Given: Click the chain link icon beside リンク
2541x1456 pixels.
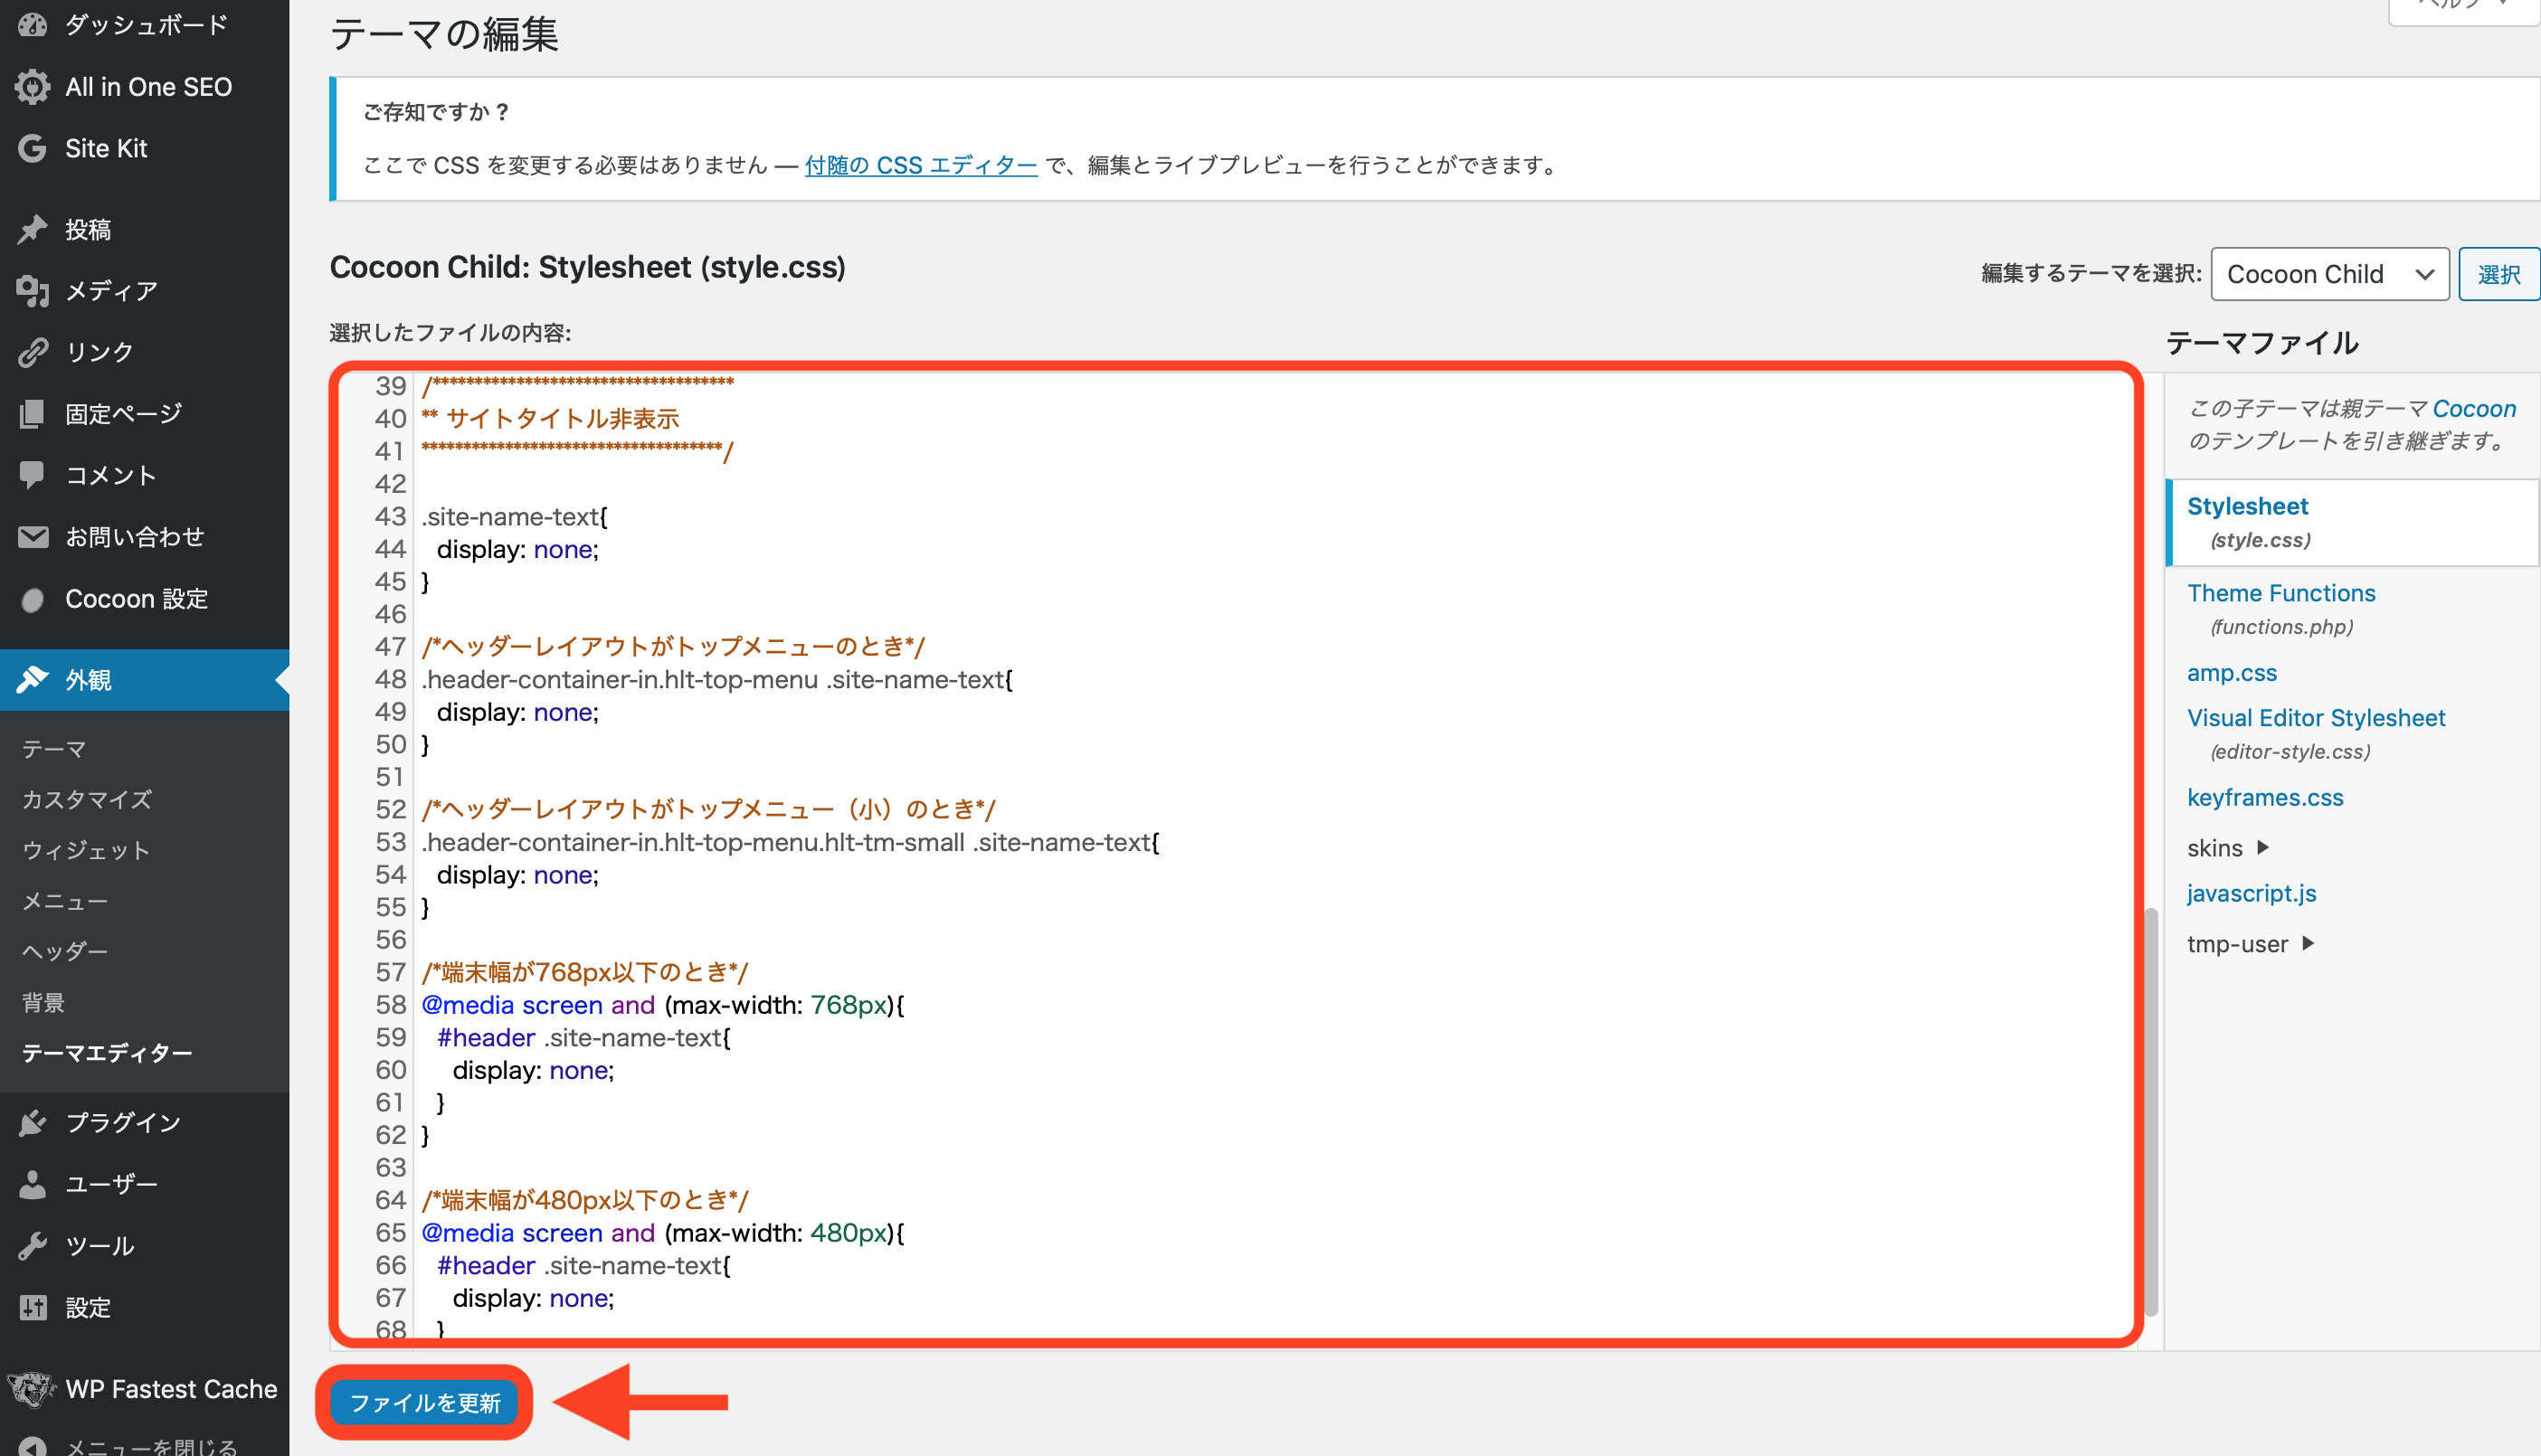Looking at the screenshot, I should (x=33, y=352).
